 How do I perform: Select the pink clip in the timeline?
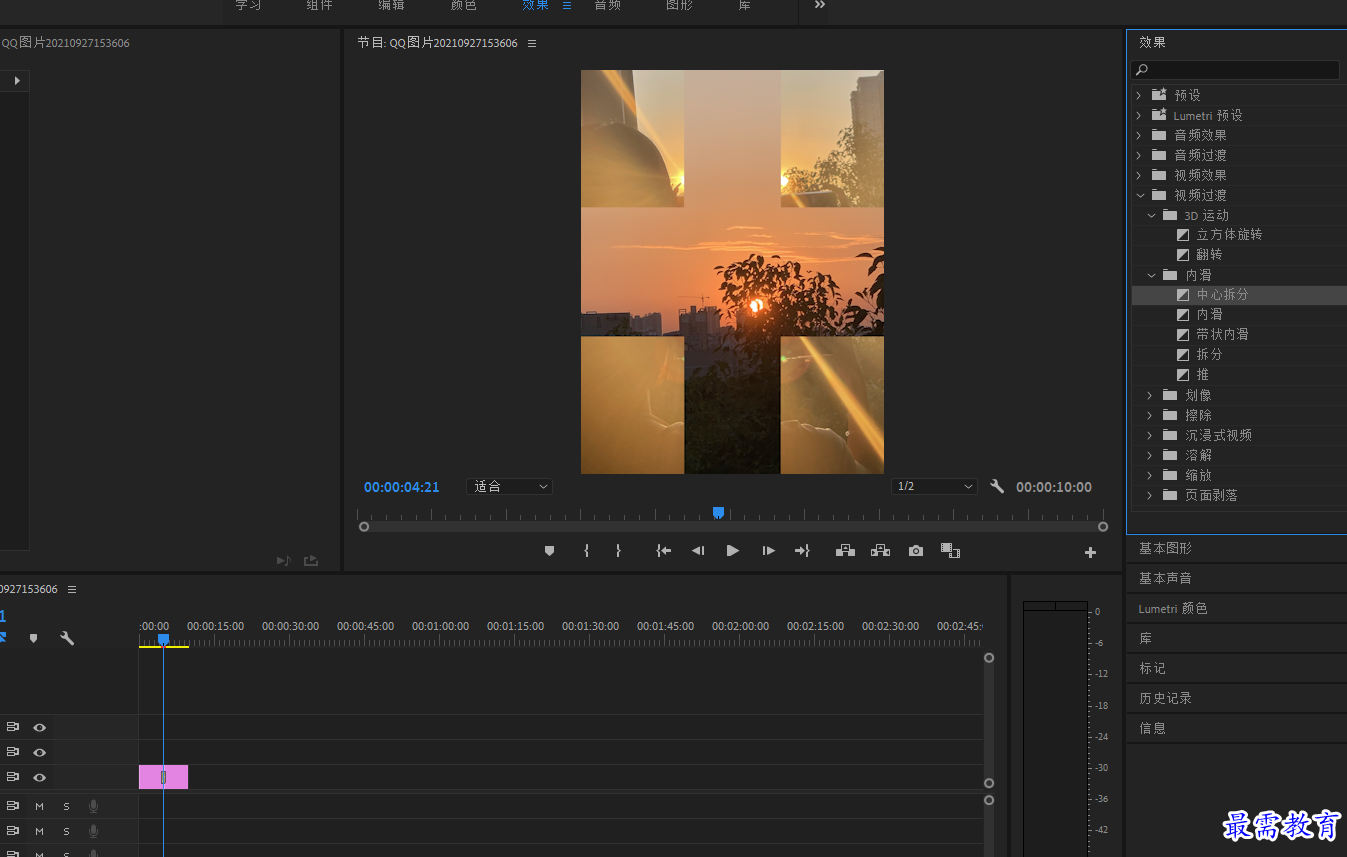pyautogui.click(x=163, y=777)
